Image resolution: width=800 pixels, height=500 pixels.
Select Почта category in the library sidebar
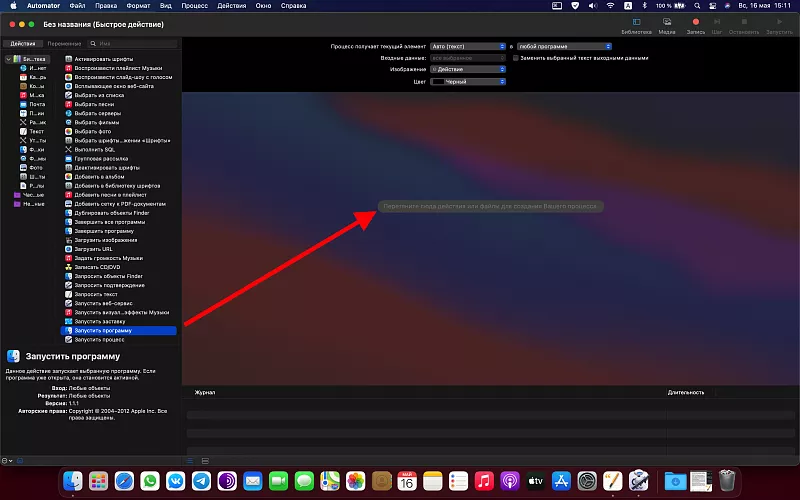point(36,104)
